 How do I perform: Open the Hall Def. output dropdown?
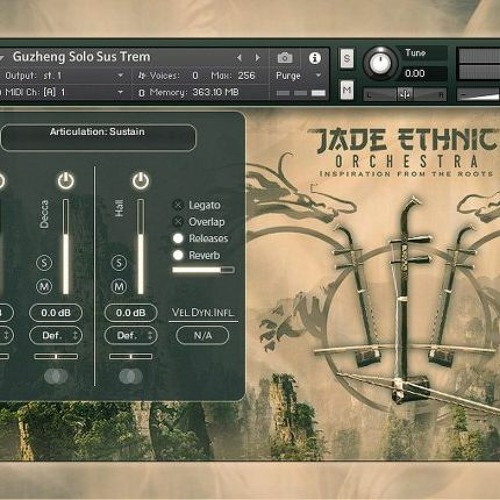(131, 335)
